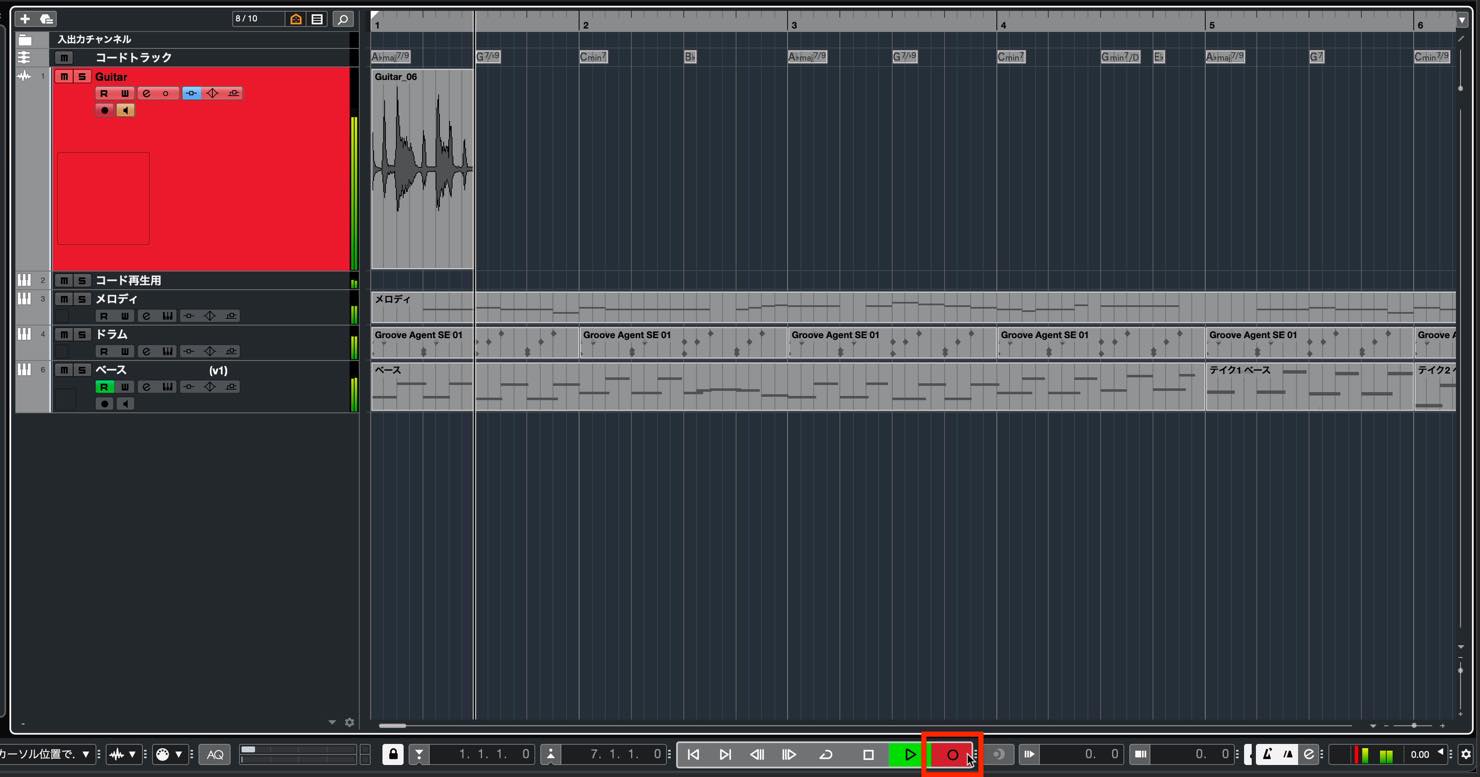This screenshot has height=777, width=1480.
Task: Open ドラム track channel settings (e)
Action: tap(146, 352)
